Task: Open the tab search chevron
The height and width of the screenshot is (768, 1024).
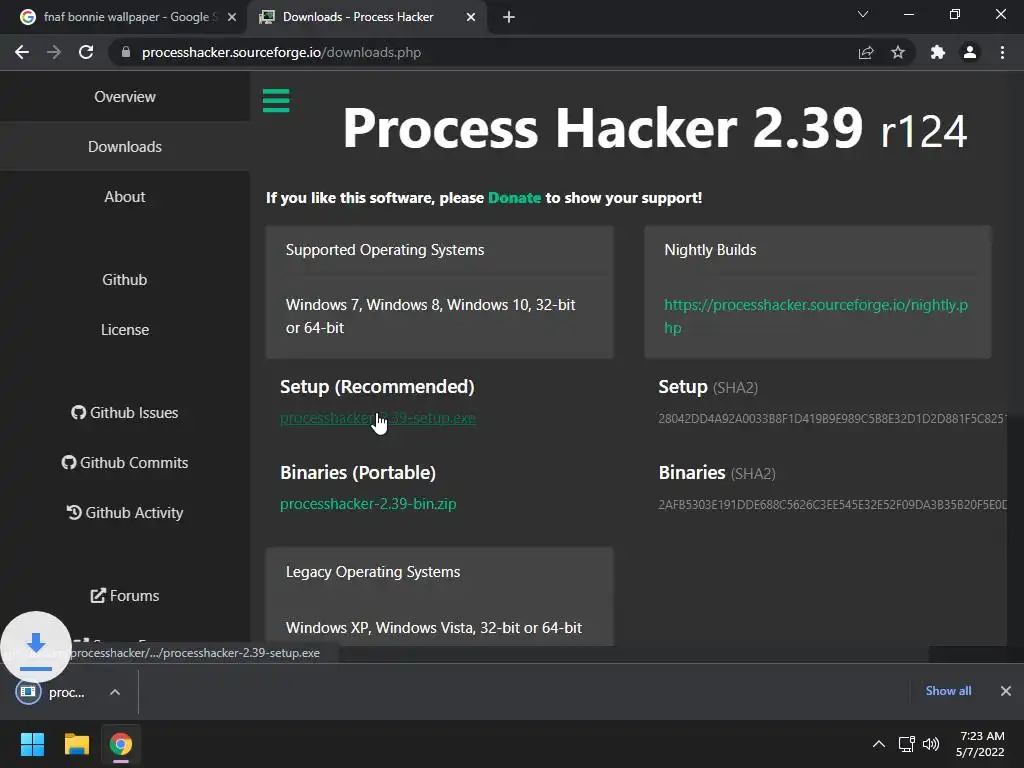Action: tap(863, 14)
